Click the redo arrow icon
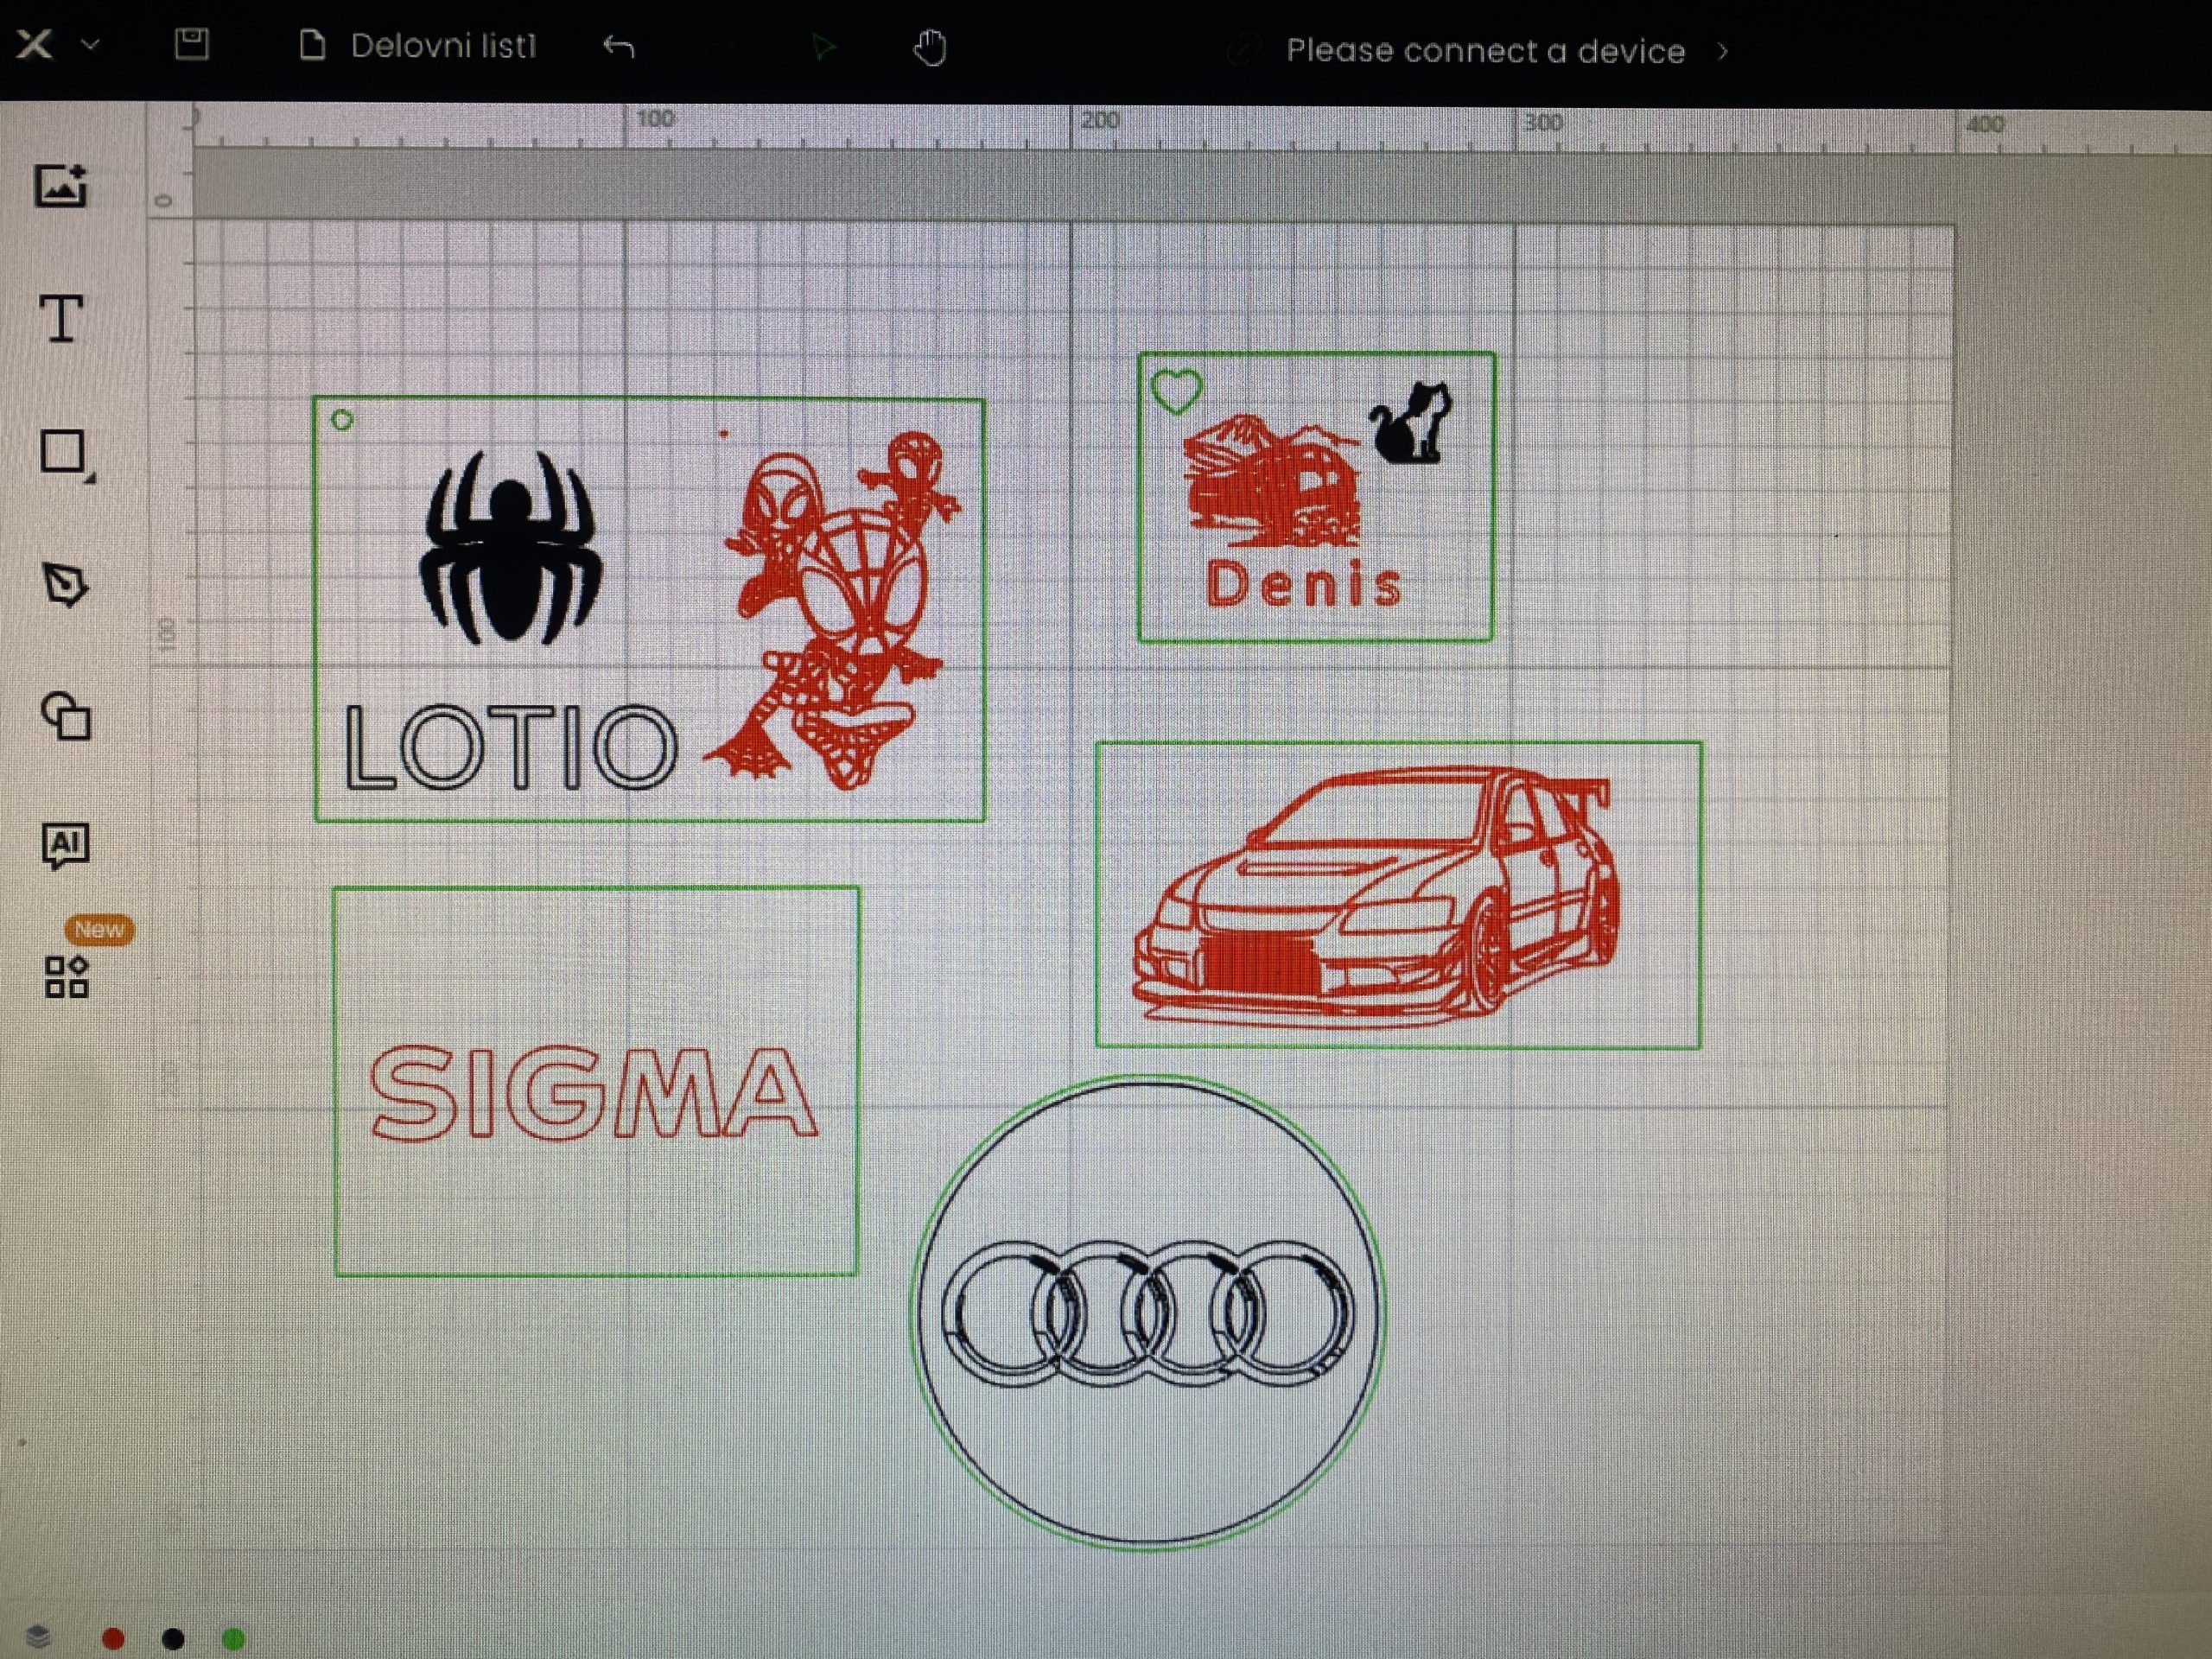This screenshot has width=2212, height=1659. coord(722,47)
